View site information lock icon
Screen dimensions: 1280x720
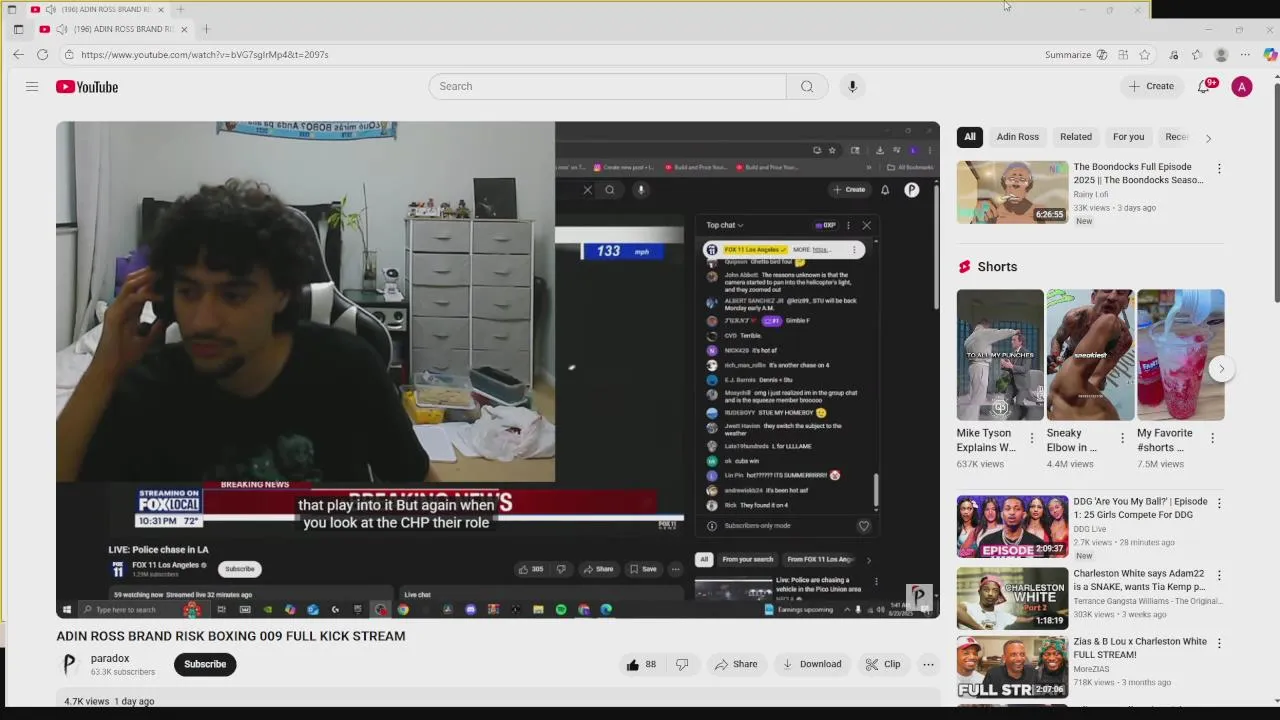(x=69, y=54)
